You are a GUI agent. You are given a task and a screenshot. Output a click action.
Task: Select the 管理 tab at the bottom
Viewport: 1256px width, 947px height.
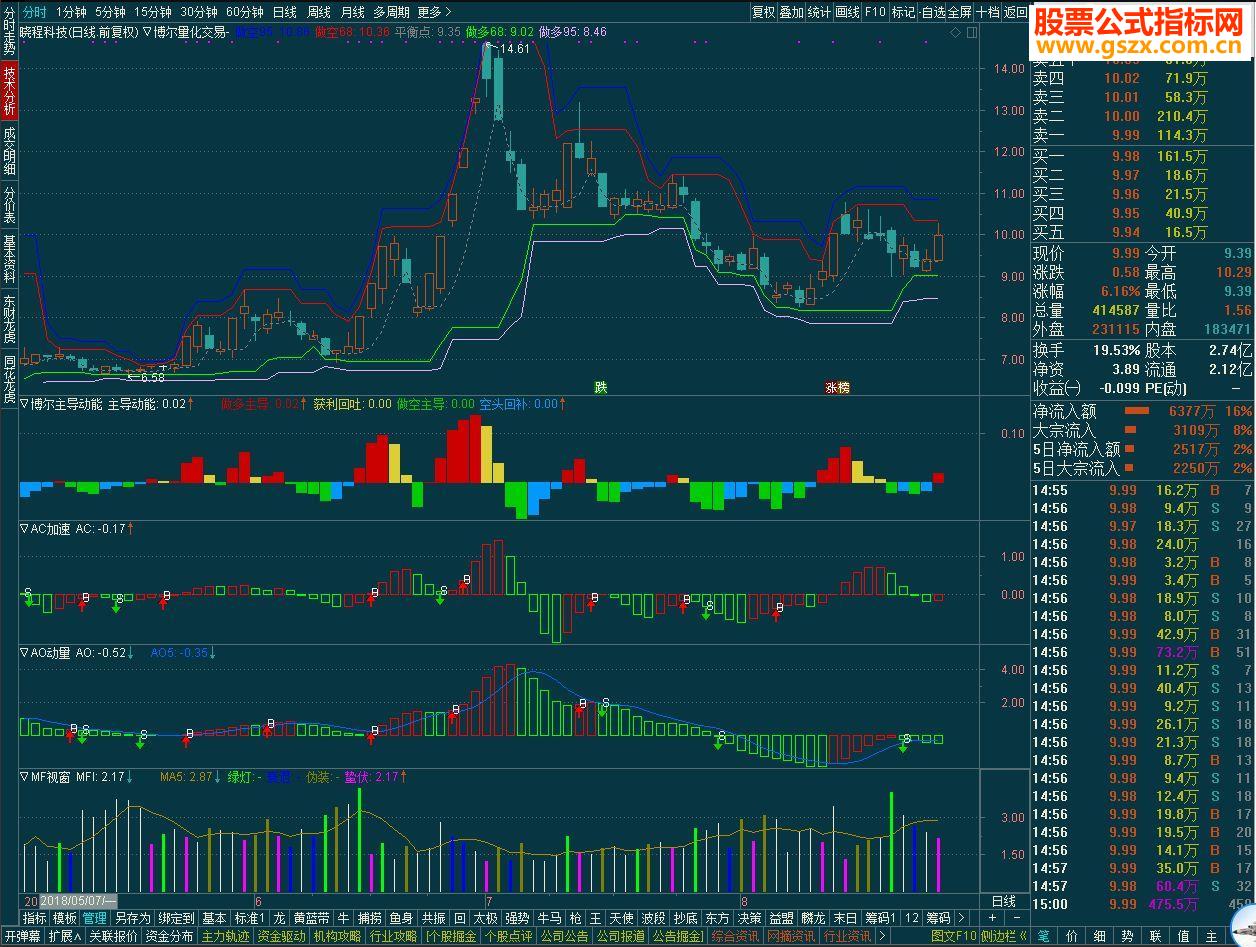95,918
